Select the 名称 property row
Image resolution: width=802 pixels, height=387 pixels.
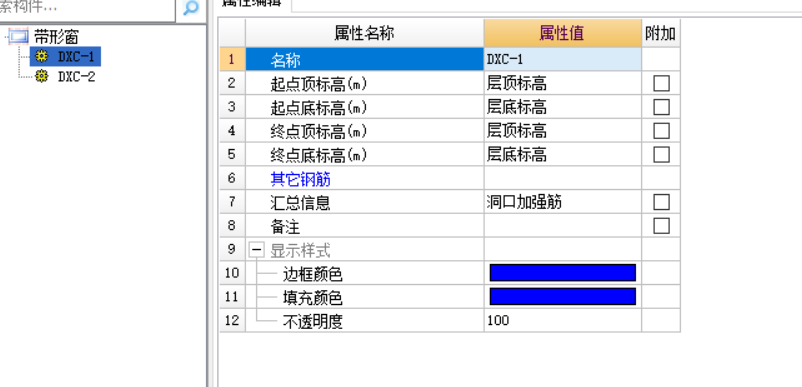(365, 60)
